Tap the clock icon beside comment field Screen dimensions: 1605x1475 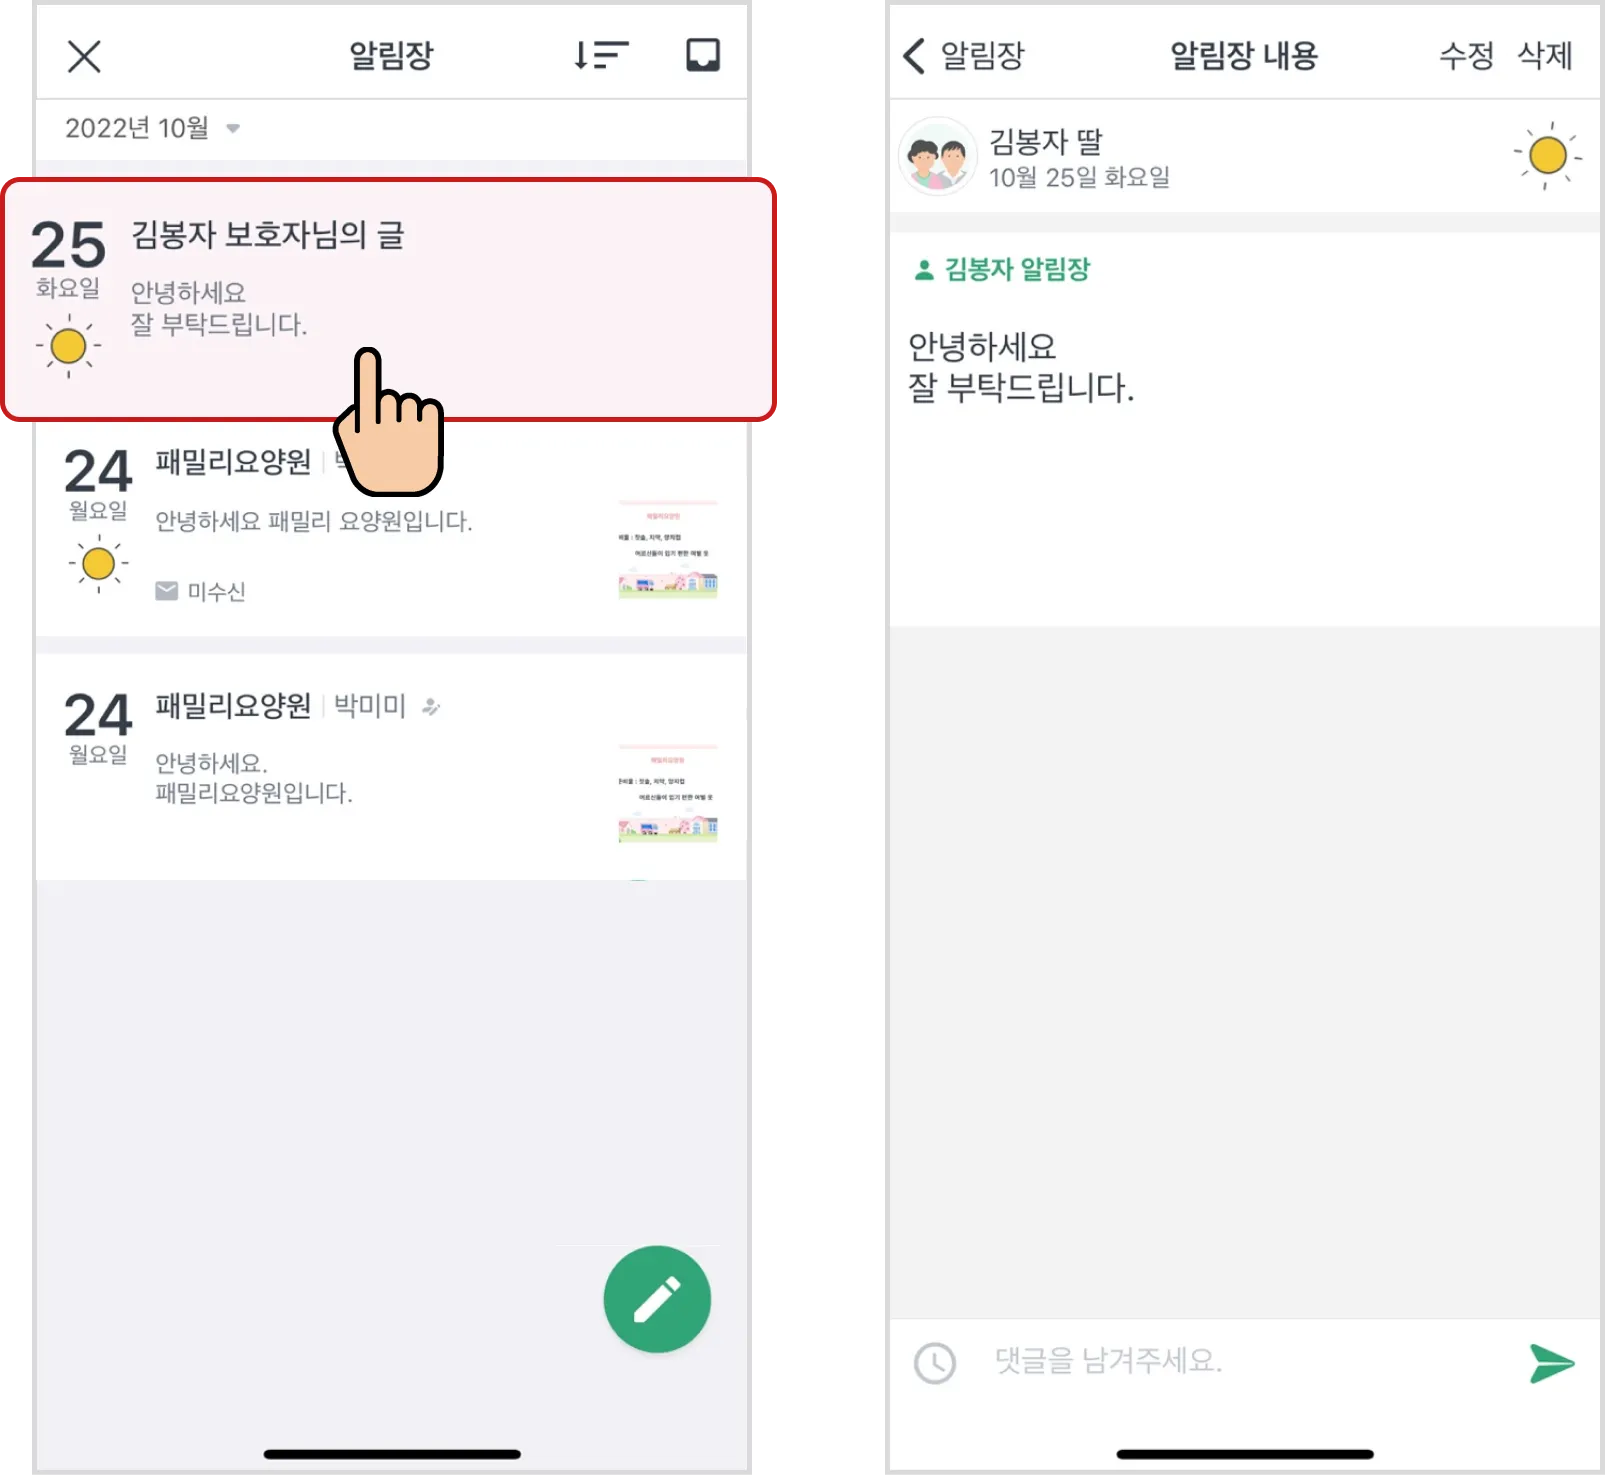936,1363
